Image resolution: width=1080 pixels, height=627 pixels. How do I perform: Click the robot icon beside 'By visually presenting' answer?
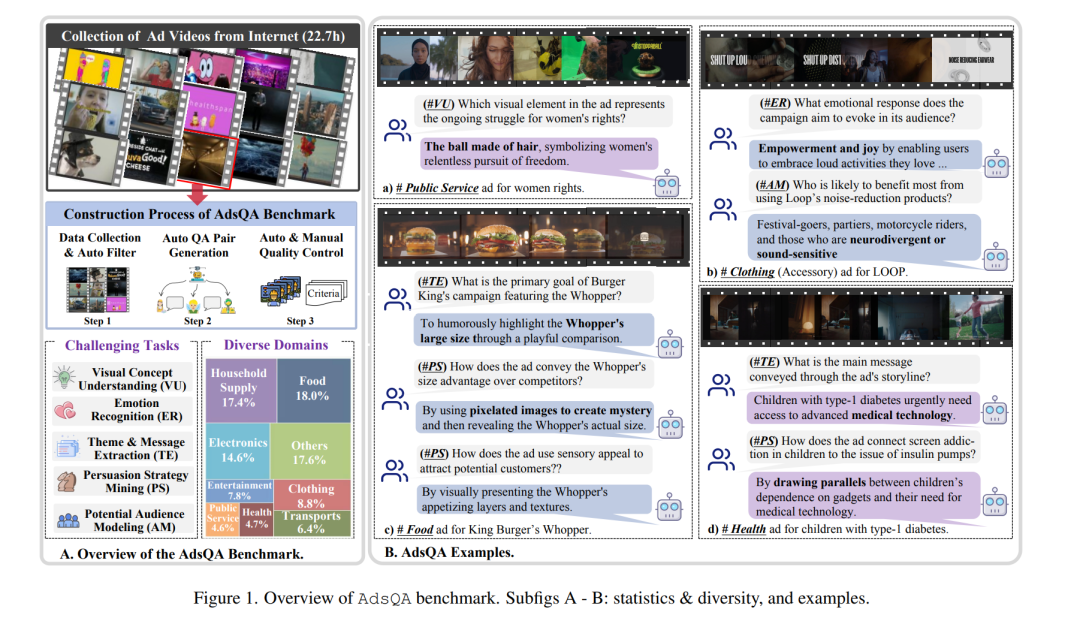click(669, 507)
